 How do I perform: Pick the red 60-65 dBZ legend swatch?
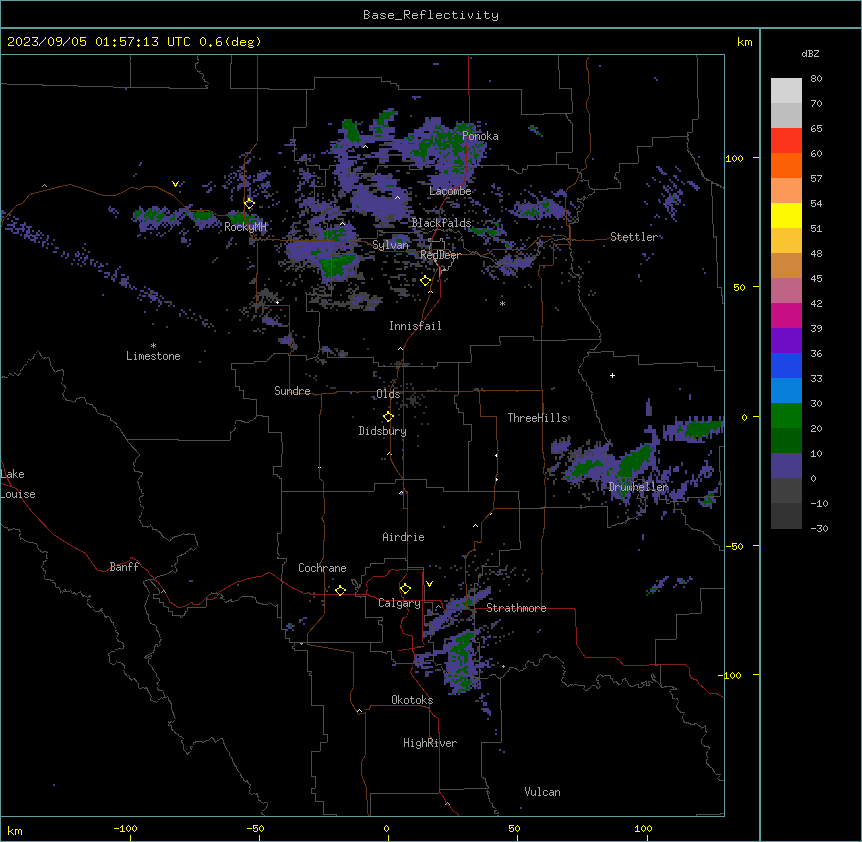(x=786, y=141)
